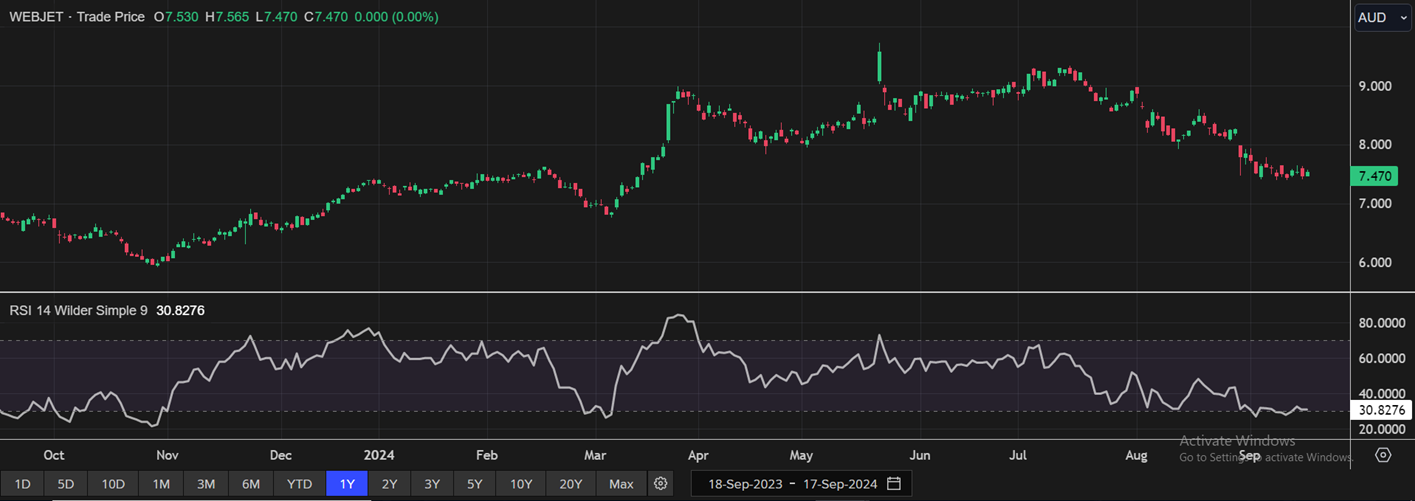This screenshot has height=501, width=1415.
Task: Click the 30.8276 RSI value tag on axis
Action: [x=1381, y=410]
